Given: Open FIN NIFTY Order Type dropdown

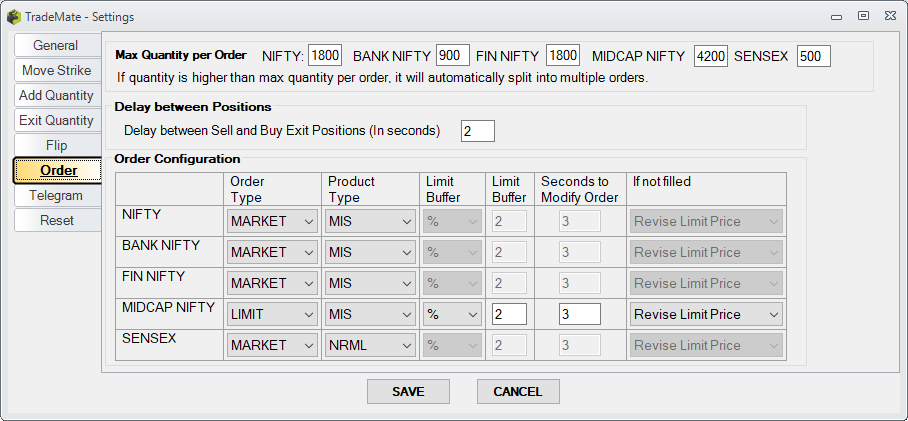Looking at the screenshot, I should point(272,283).
